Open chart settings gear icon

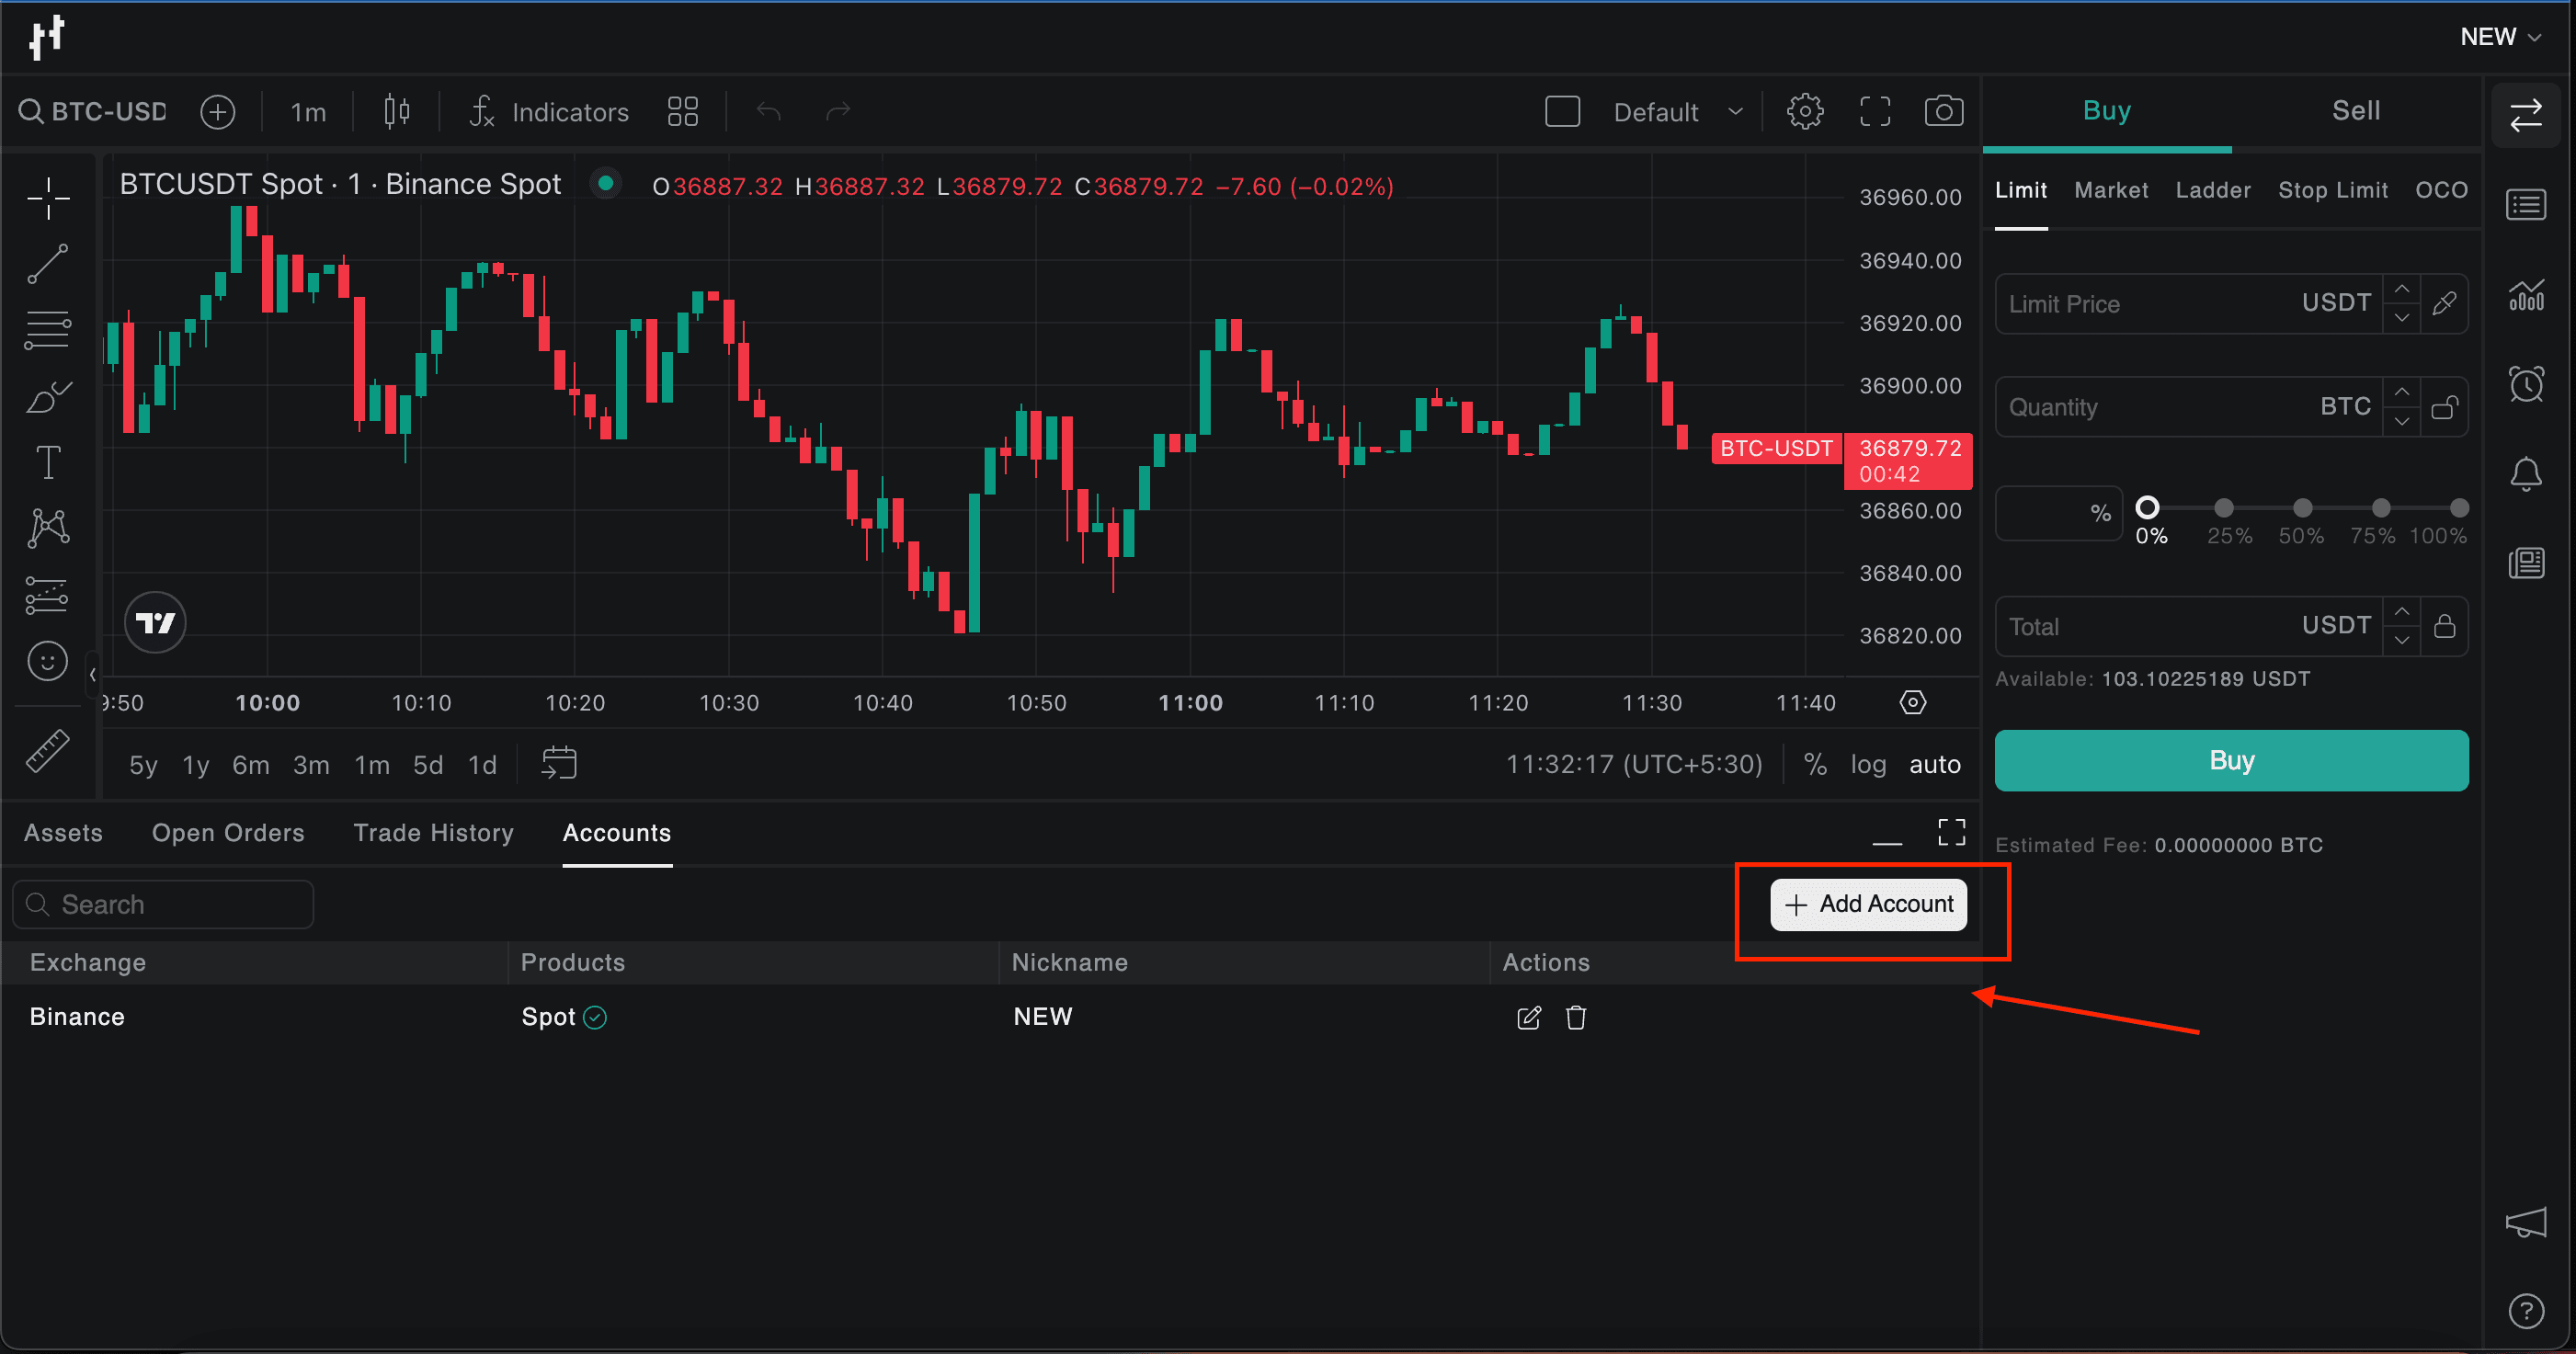[x=1805, y=111]
